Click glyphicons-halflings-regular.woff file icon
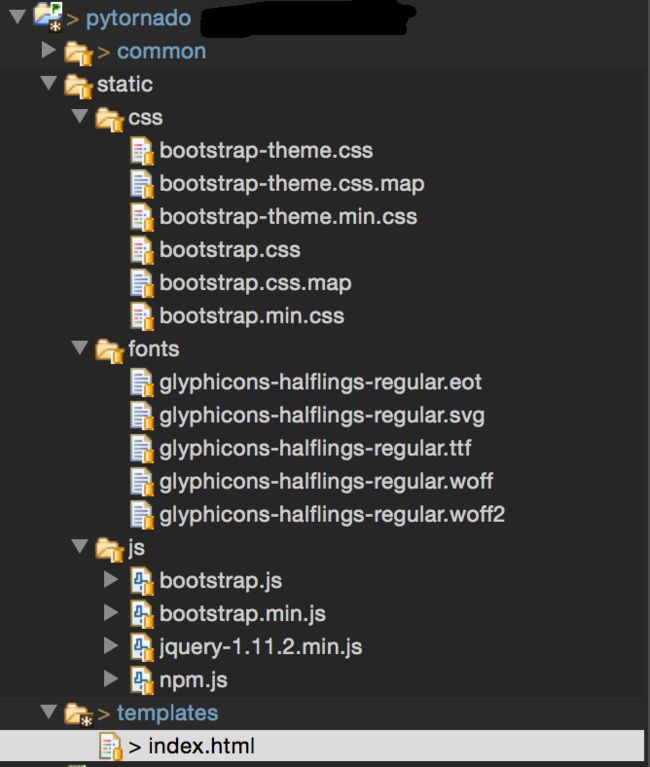The width and height of the screenshot is (650, 767). click(142, 482)
